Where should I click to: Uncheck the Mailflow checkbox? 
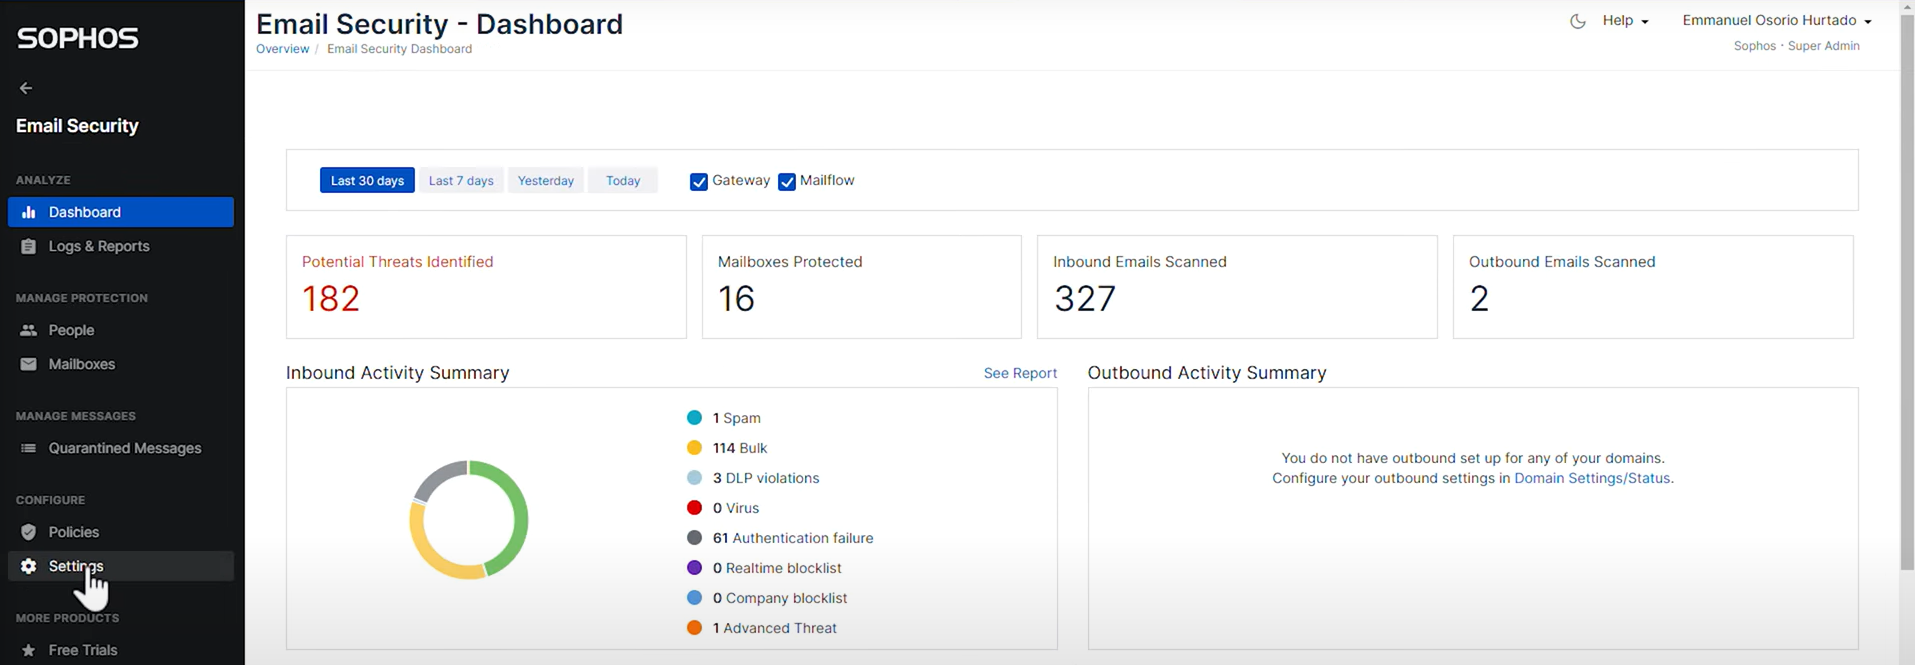point(787,181)
